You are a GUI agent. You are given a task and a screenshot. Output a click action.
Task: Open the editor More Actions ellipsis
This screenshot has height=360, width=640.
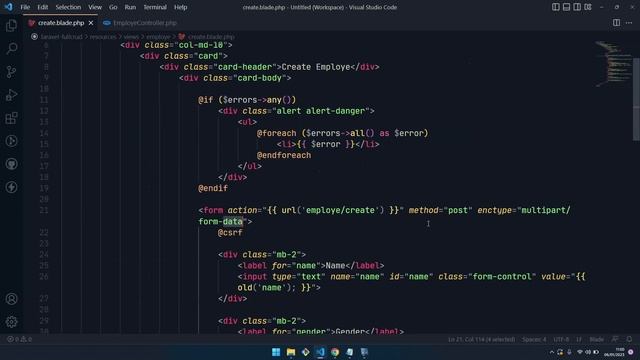pos(629,23)
